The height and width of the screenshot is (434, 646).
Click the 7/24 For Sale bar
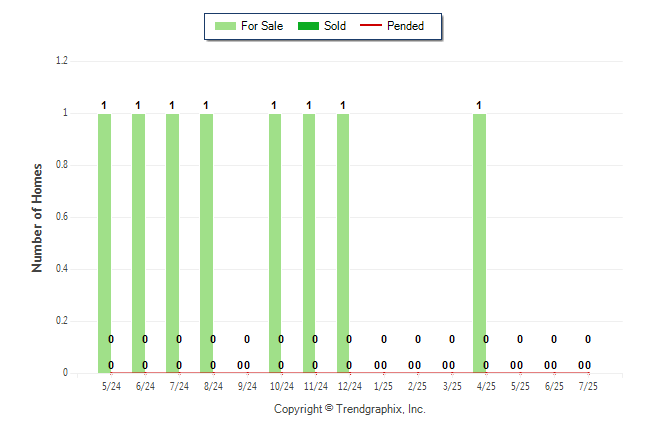point(172,243)
